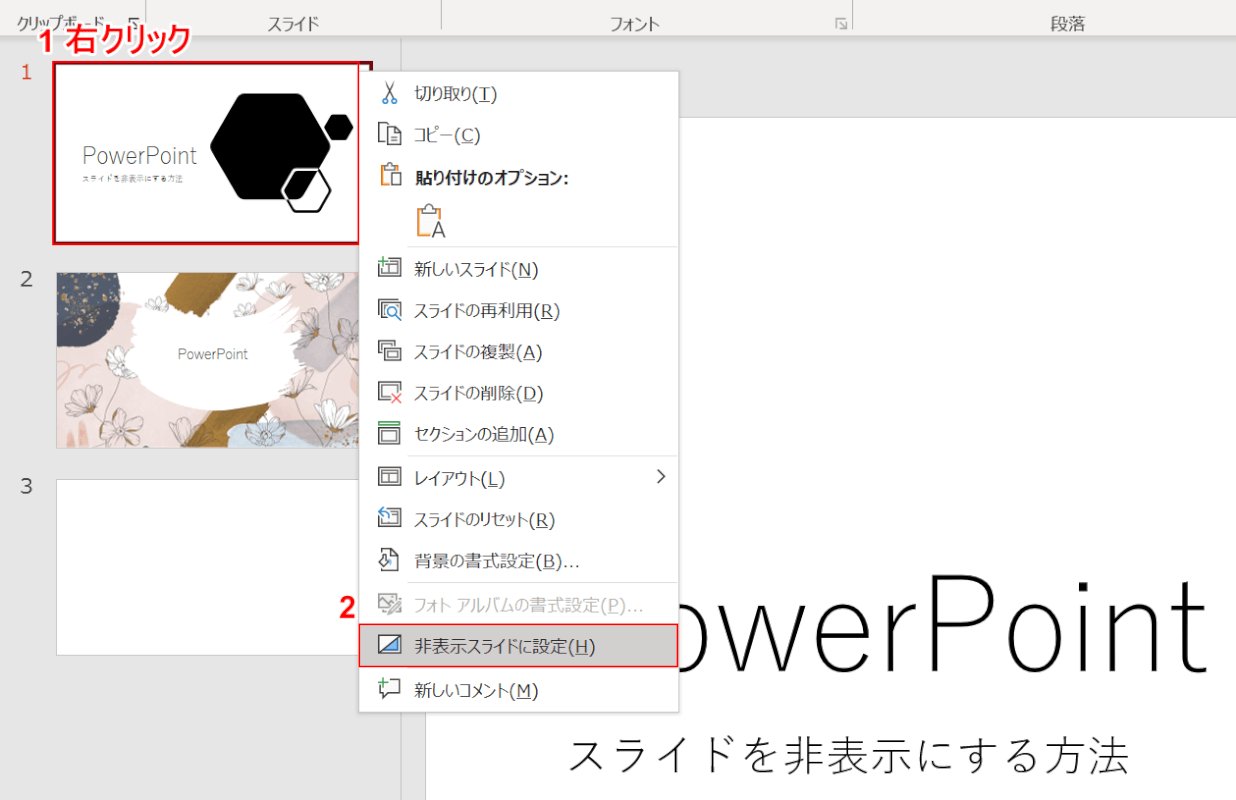Click the Reuse Slides magnifier icon
Screen dimensions: 1236x800
pos(389,310)
